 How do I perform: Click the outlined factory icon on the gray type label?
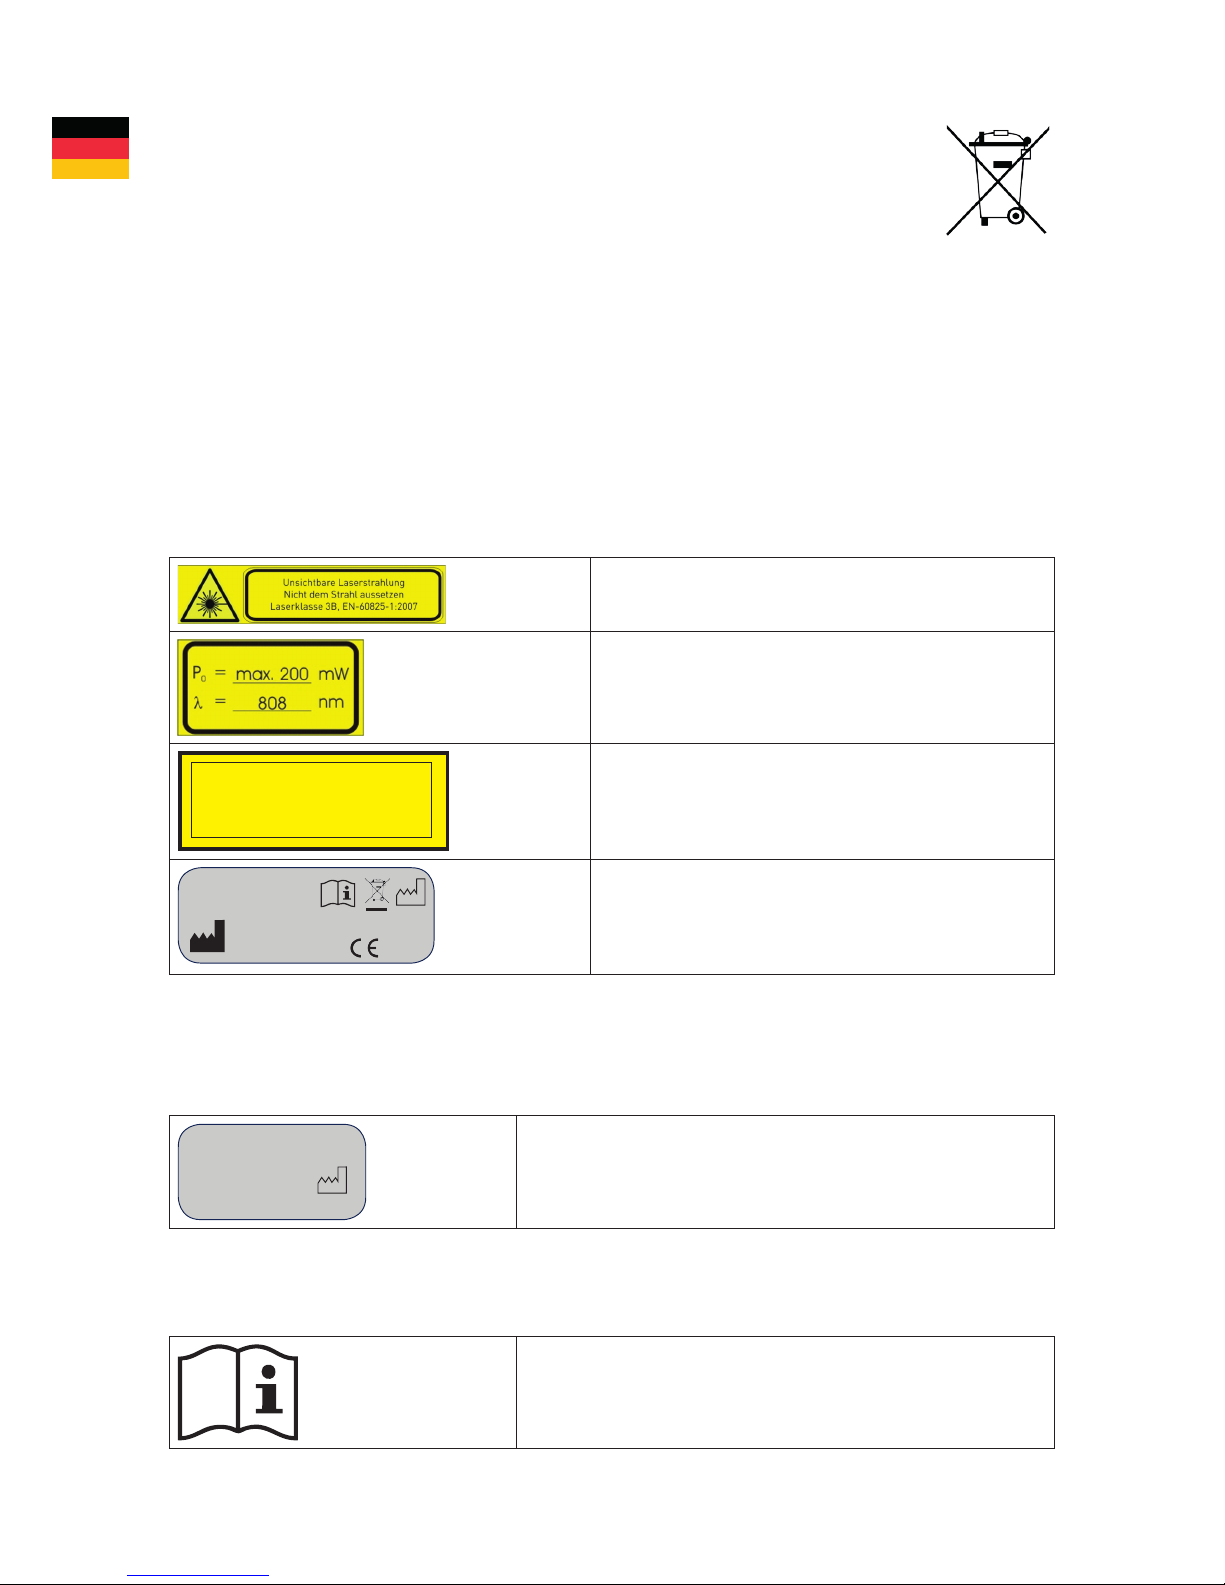point(411,890)
